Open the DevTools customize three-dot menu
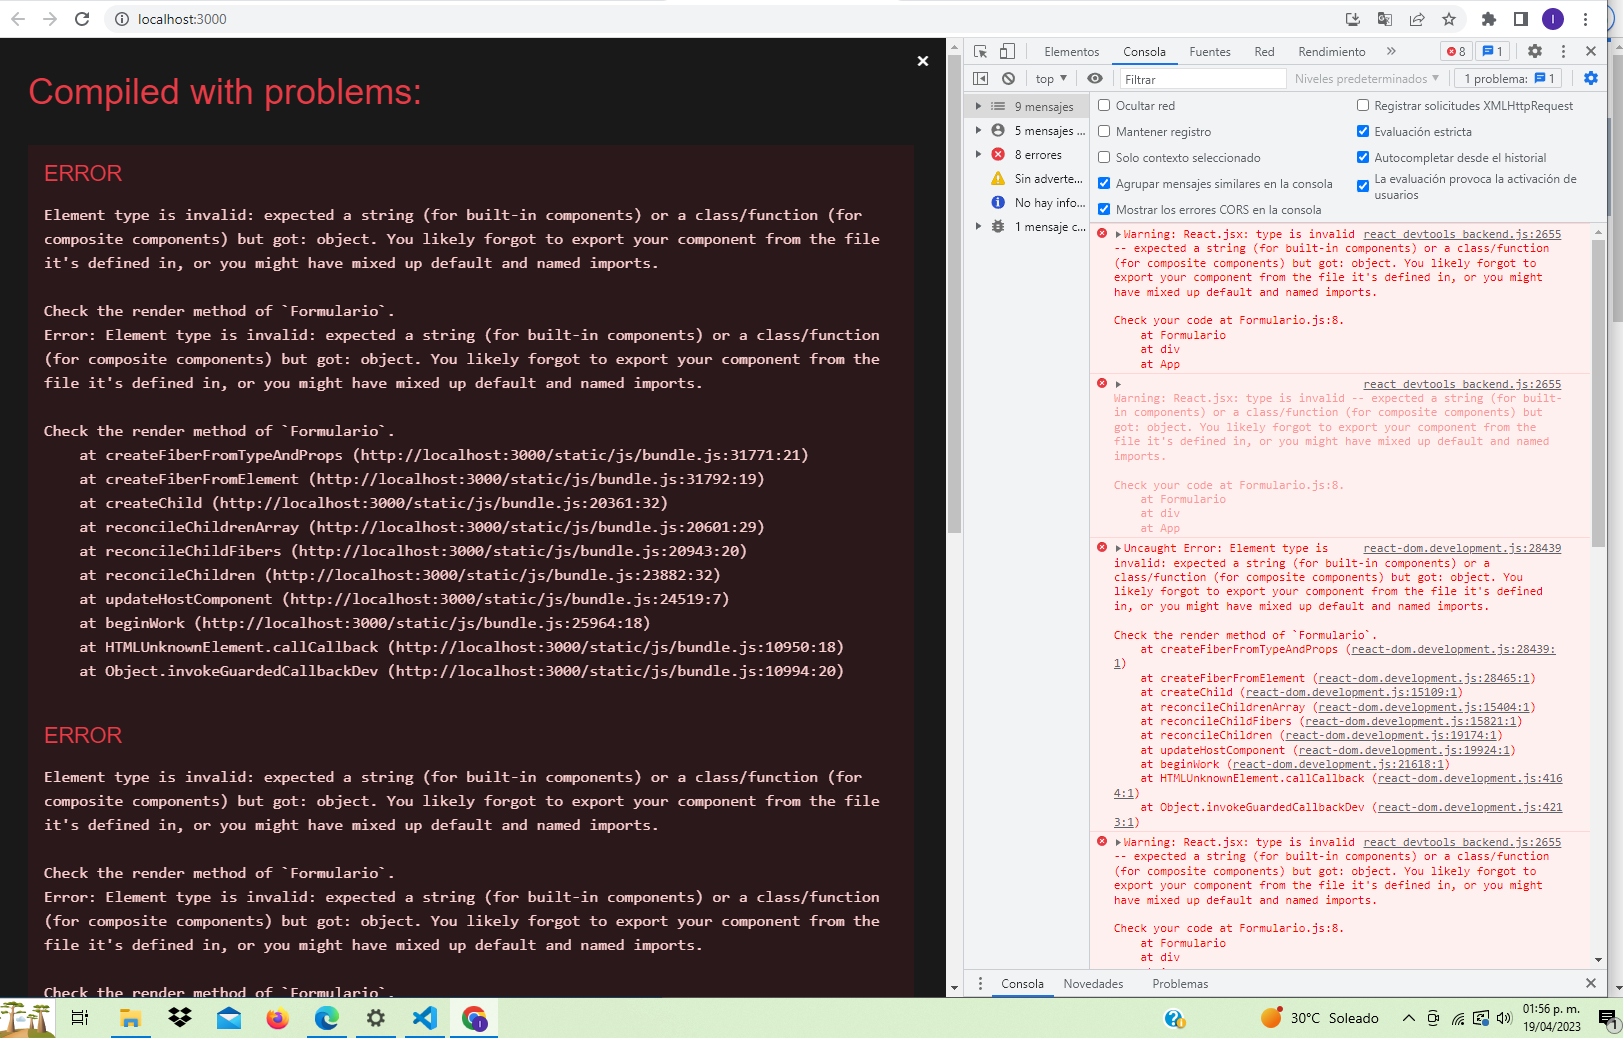The image size is (1623, 1038). 1563,51
